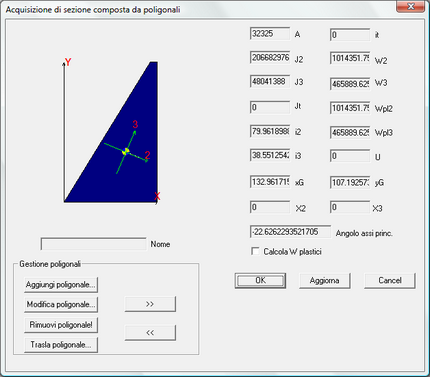430x377 pixels.
Task: Click the Angolo assi princ. field
Action: 290,232
